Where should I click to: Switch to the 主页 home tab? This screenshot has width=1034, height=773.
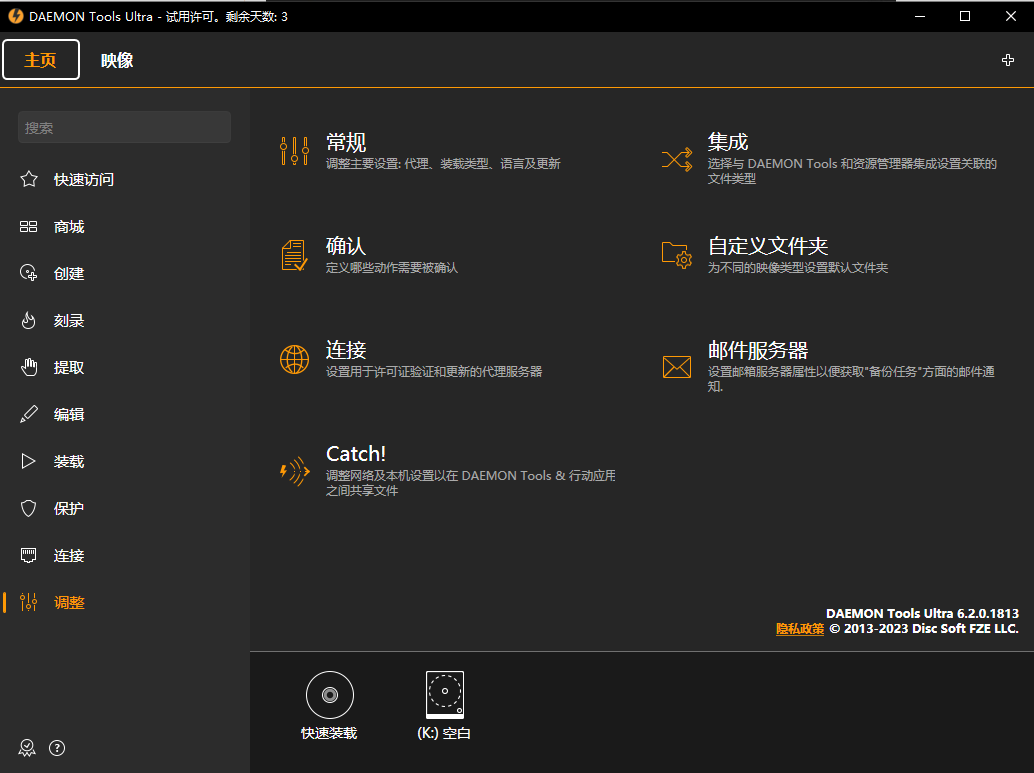tap(40, 60)
